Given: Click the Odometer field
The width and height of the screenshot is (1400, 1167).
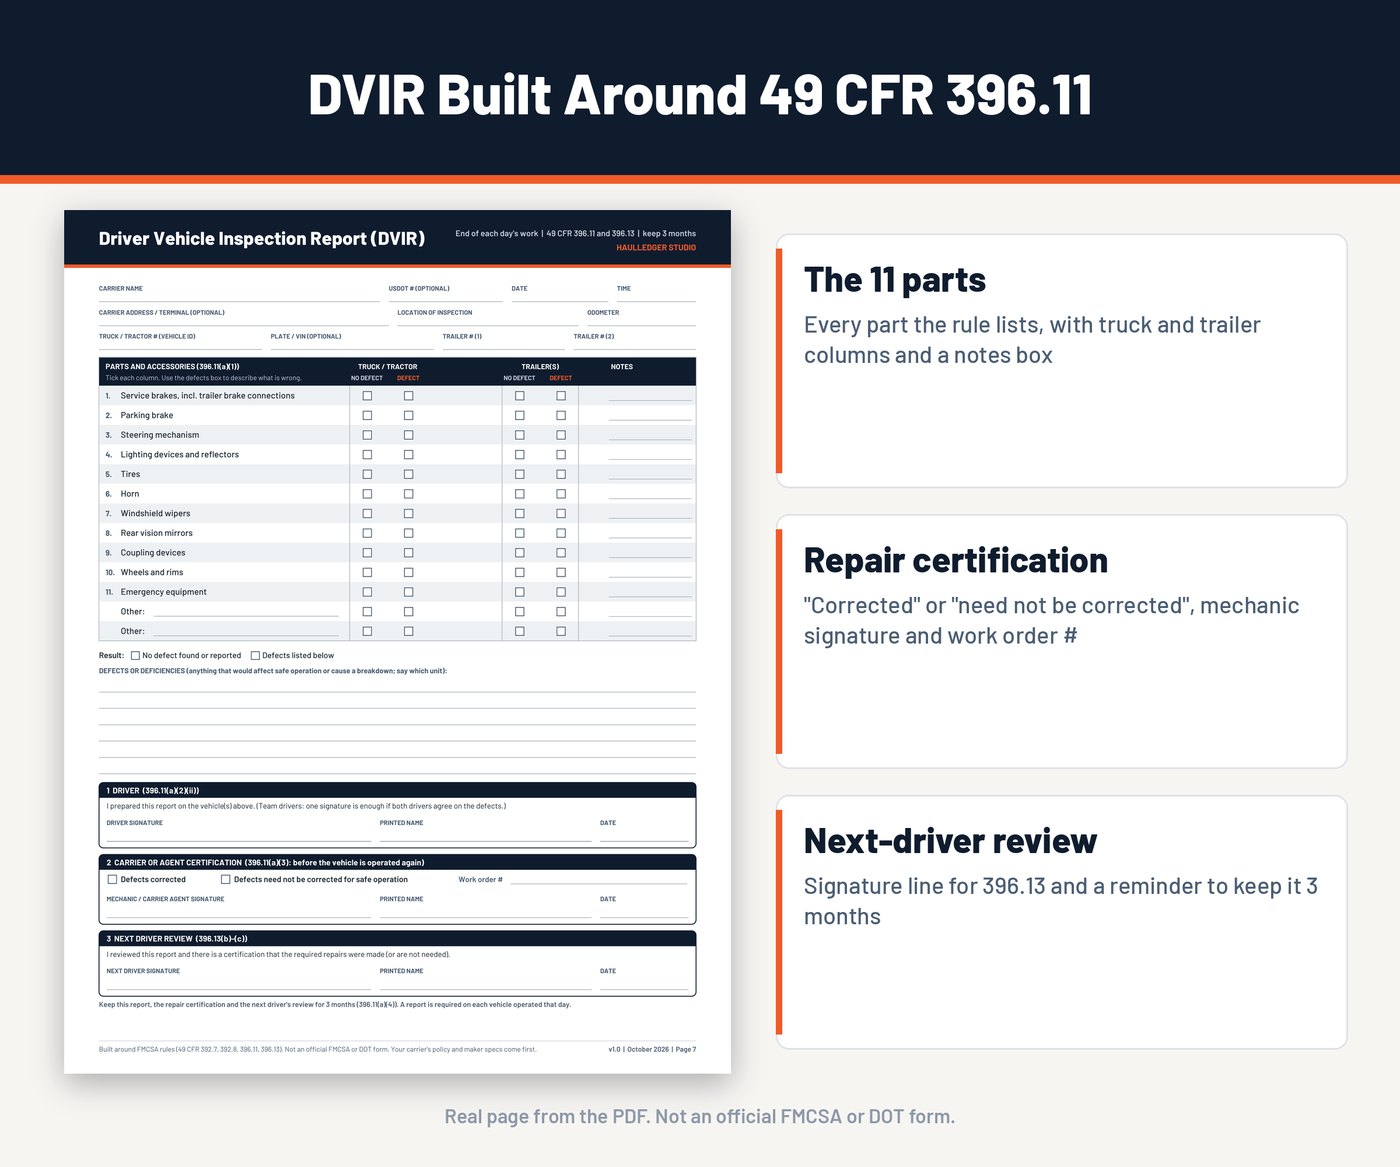Looking at the screenshot, I should (x=641, y=317).
